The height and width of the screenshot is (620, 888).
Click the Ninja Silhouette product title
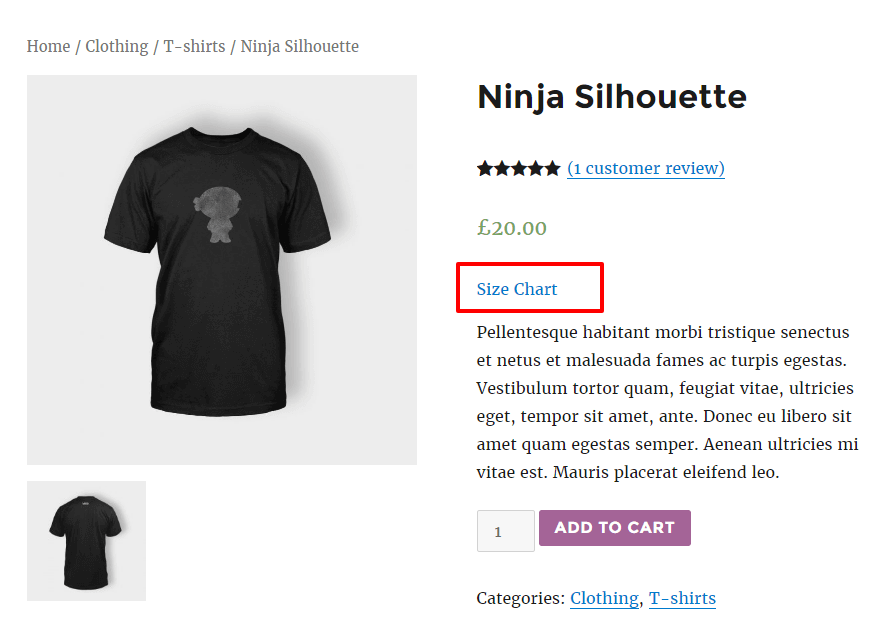coord(612,97)
